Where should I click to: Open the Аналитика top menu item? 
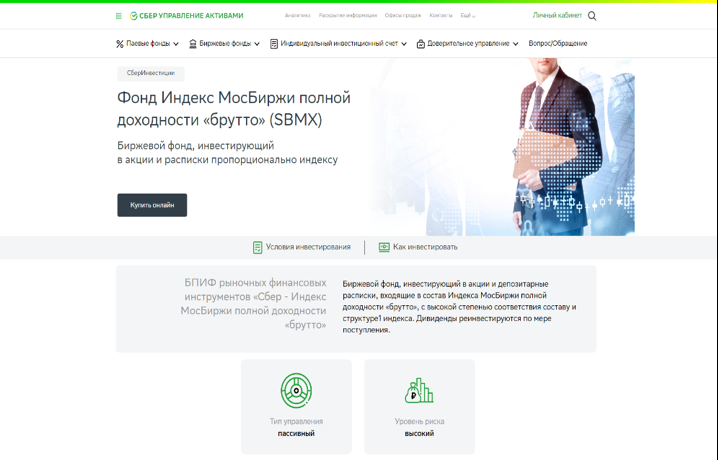[x=298, y=16]
